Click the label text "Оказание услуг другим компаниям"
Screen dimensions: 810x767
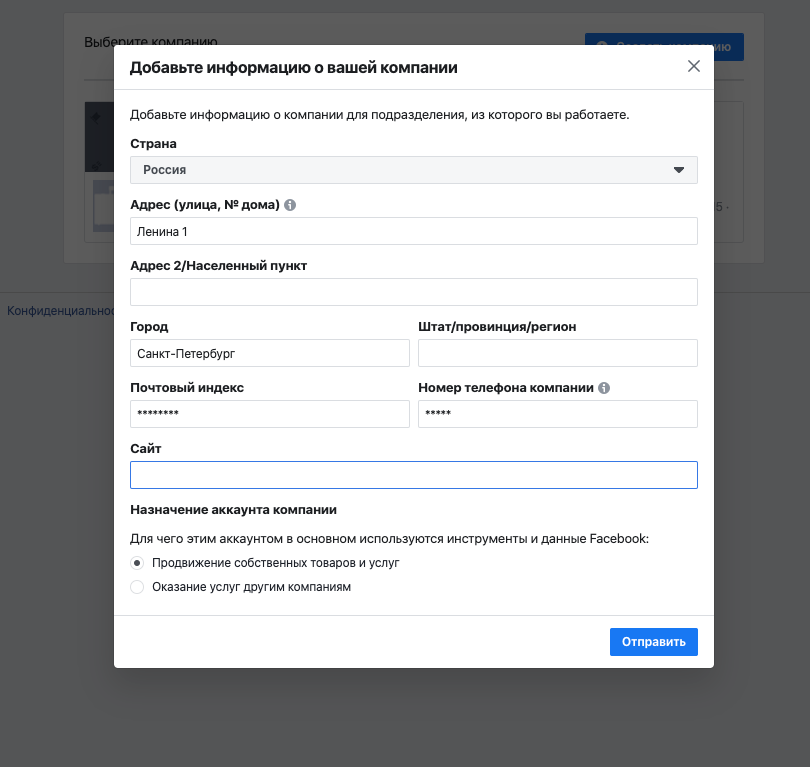pyautogui.click(x=251, y=587)
